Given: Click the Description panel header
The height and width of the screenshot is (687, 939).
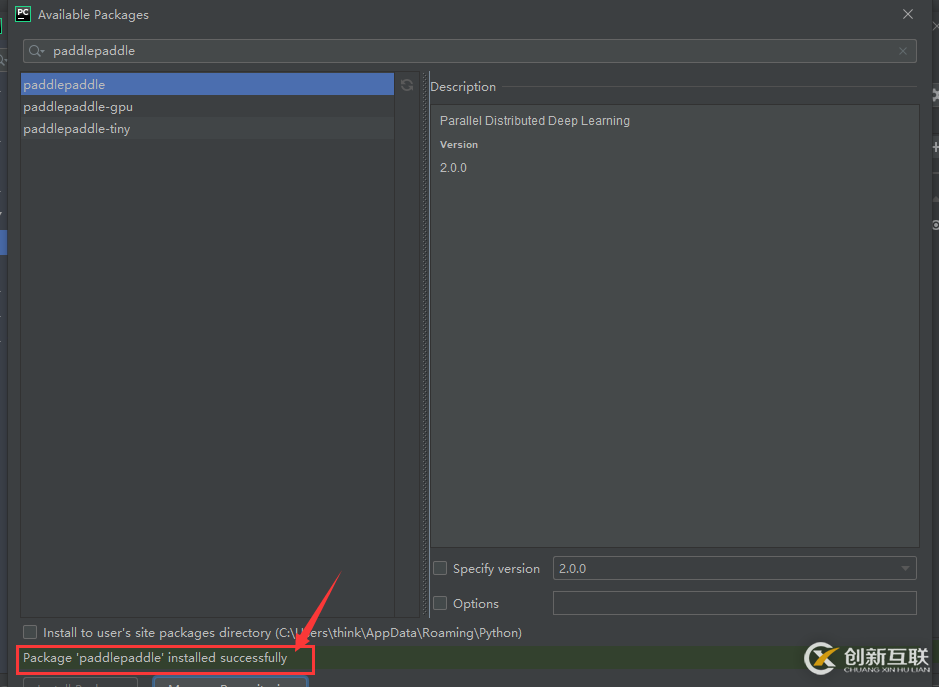Looking at the screenshot, I should [463, 87].
